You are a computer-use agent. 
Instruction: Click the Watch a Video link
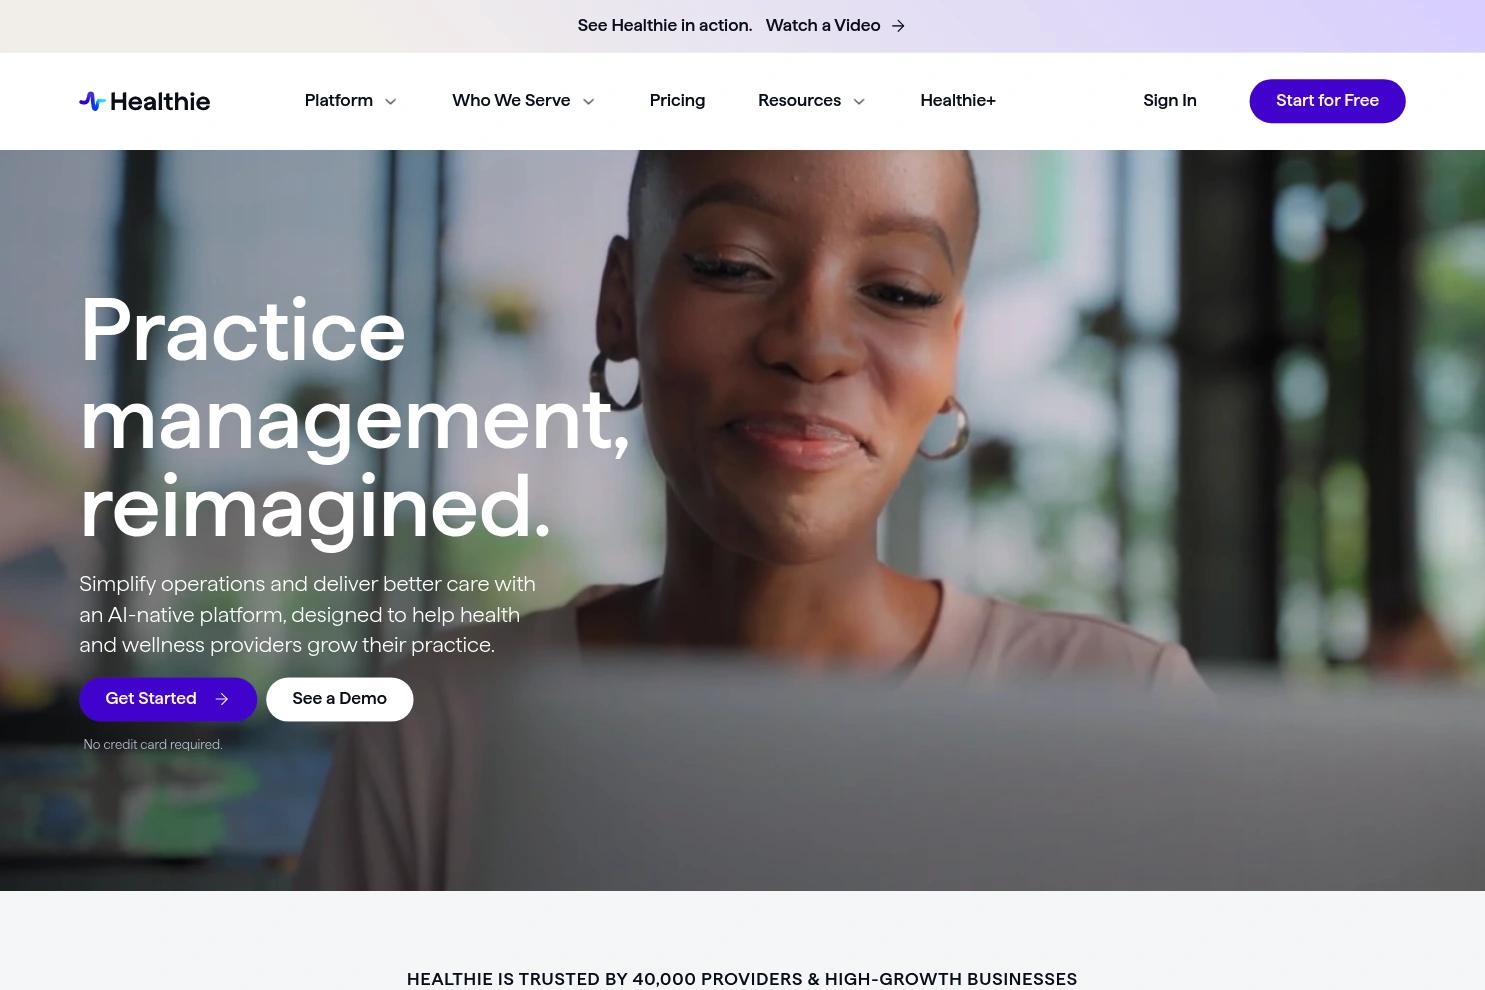[823, 26]
